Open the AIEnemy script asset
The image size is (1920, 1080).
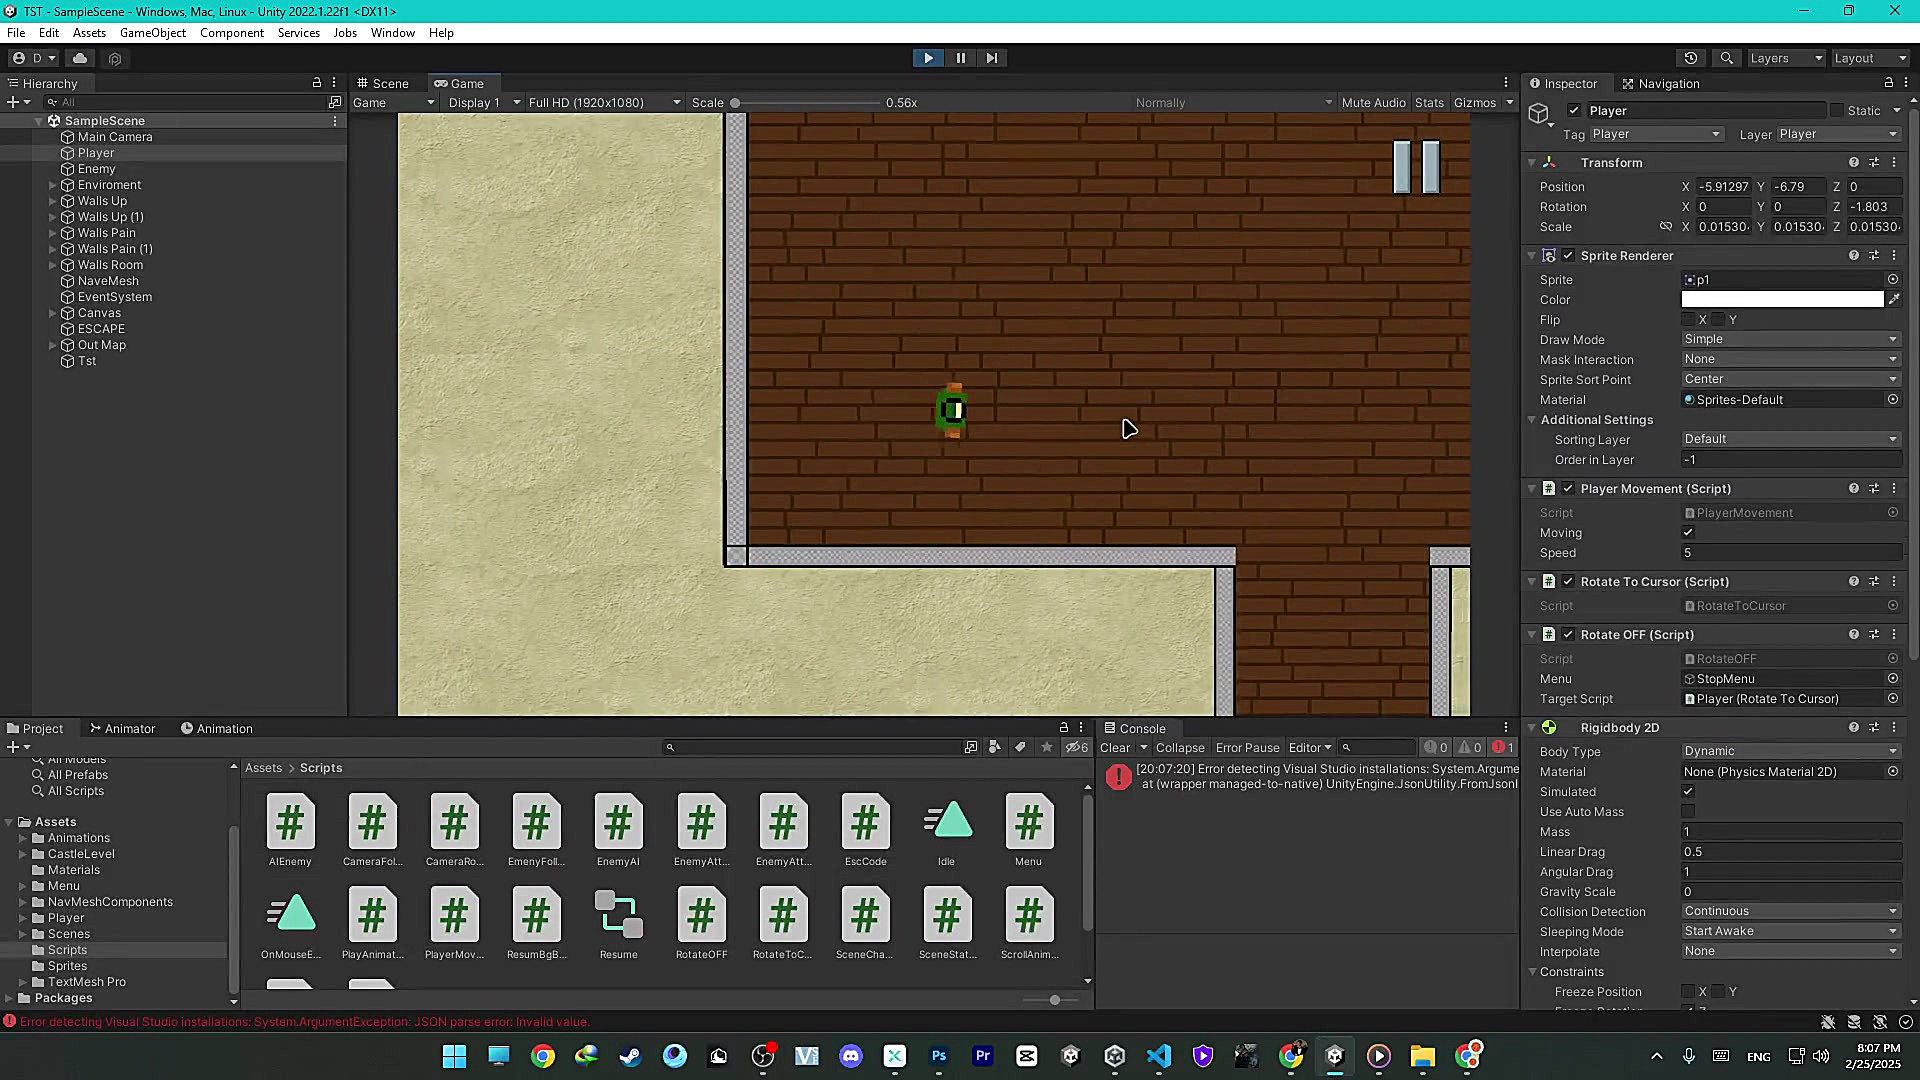click(290, 829)
